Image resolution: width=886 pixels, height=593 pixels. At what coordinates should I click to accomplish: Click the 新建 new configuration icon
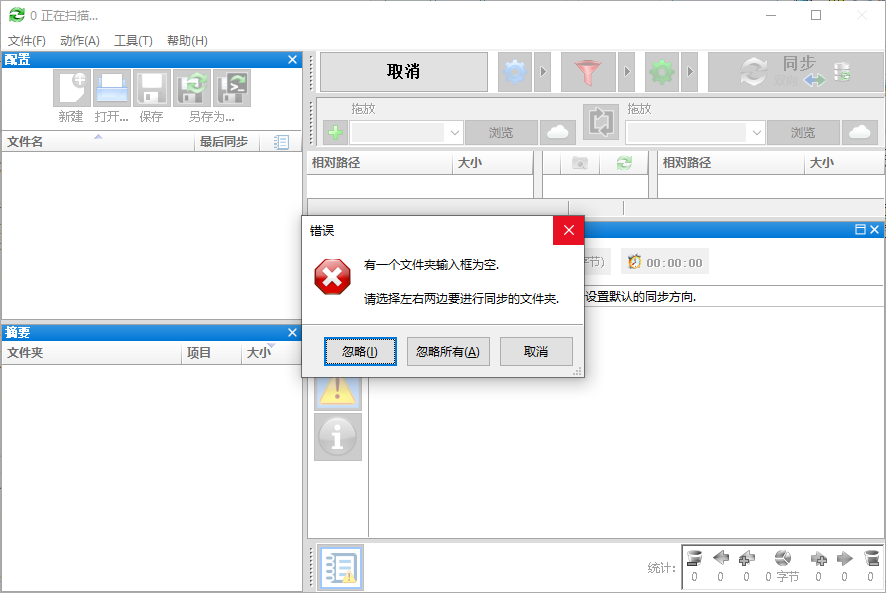click(72, 88)
